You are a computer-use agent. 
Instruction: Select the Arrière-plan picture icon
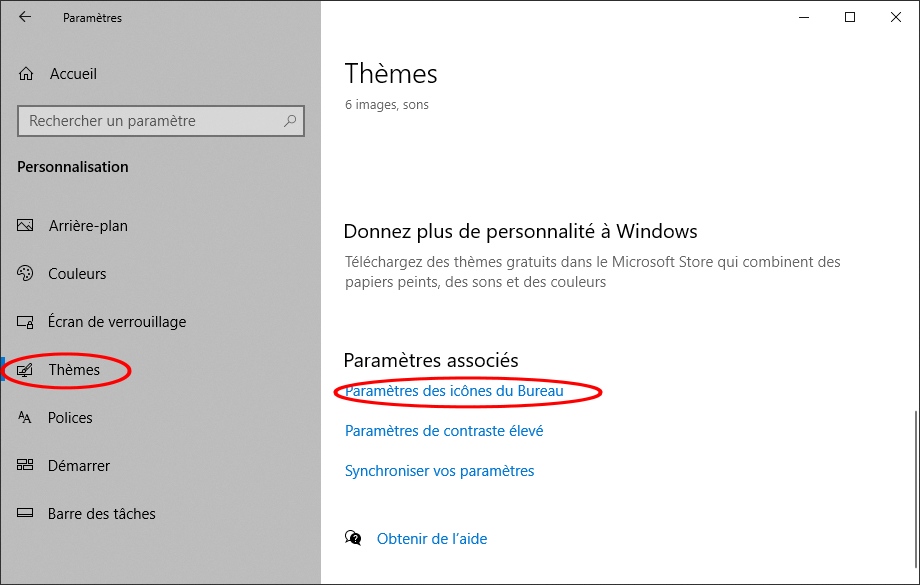[25, 225]
